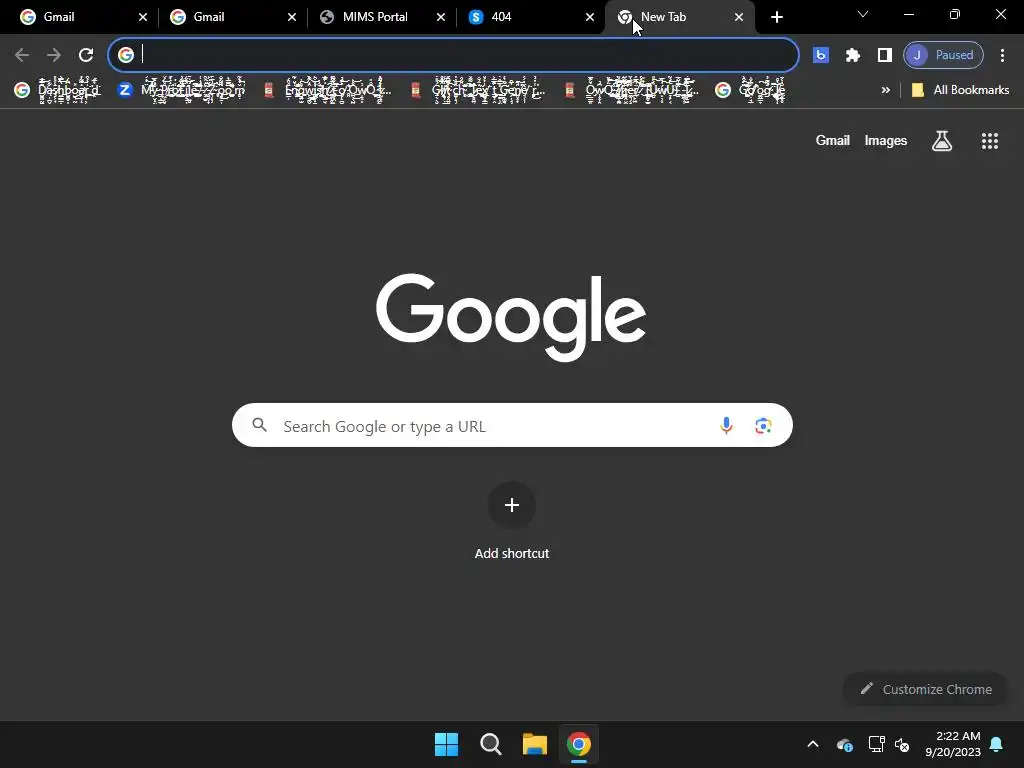Open File Explorer from taskbar
The height and width of the screenshot is (768, 1024).
click(x=534, y=744)
